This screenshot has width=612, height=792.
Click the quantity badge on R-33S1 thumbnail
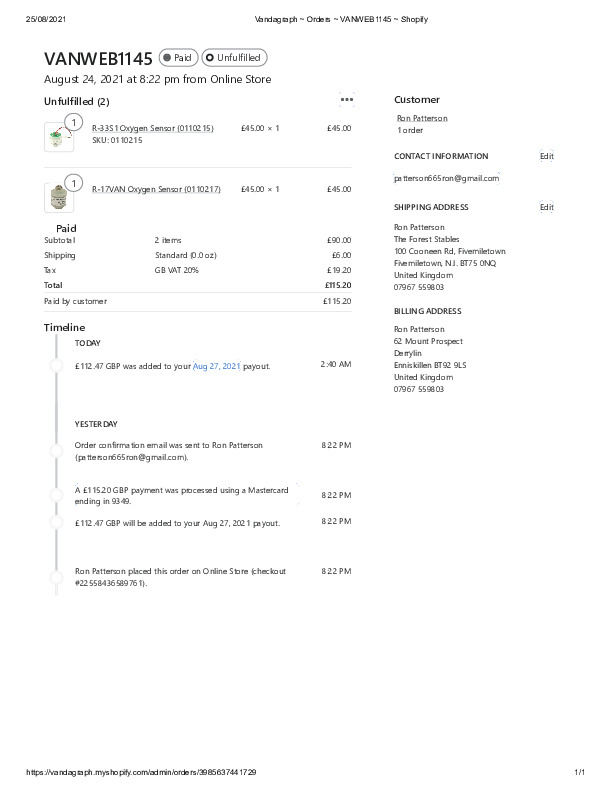point(72,123)
